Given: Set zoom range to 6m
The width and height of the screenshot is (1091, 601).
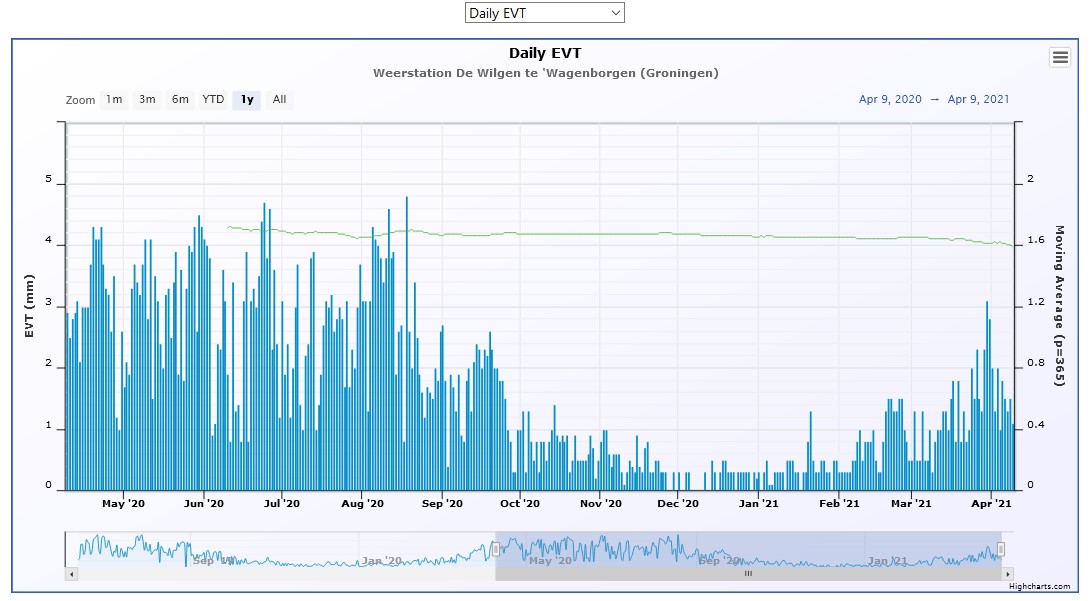Looking at the screenshot, I should click(x=180, y=99).
